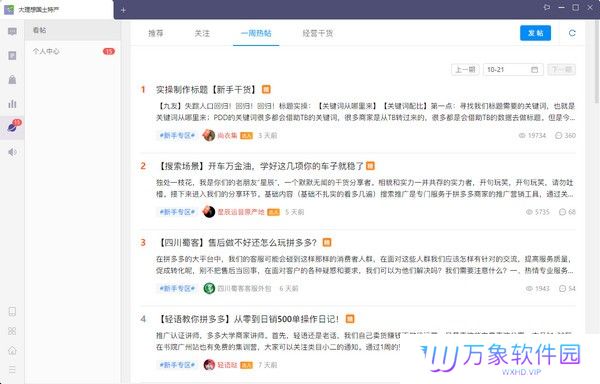Click #新手专区# tag on post 2
The image size is (600, 384).
[177, 212]
